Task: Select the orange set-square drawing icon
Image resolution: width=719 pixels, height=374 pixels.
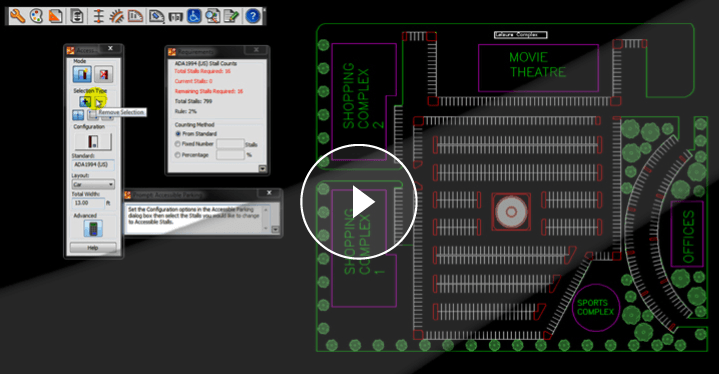Action: (x=55, y=16)
